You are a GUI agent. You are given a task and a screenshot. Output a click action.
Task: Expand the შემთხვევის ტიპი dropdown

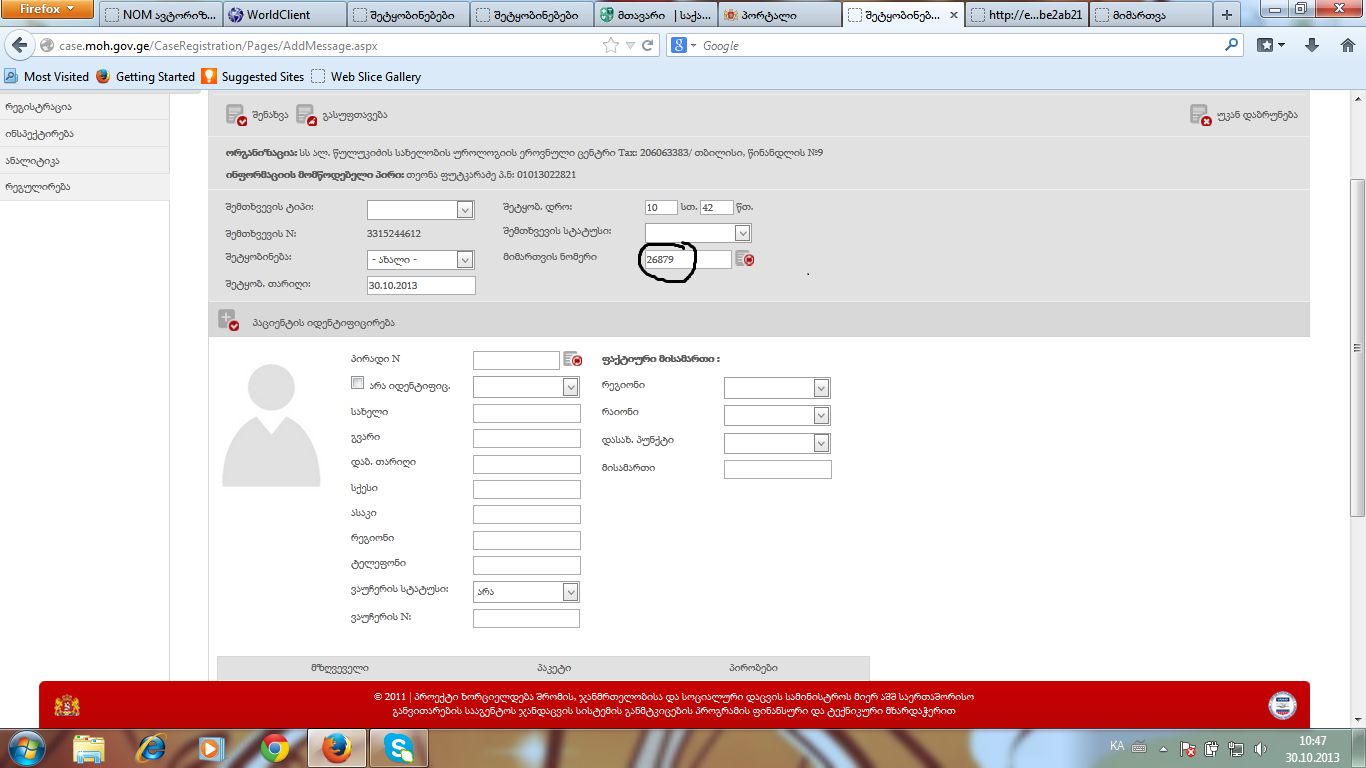tap(464, 210)
